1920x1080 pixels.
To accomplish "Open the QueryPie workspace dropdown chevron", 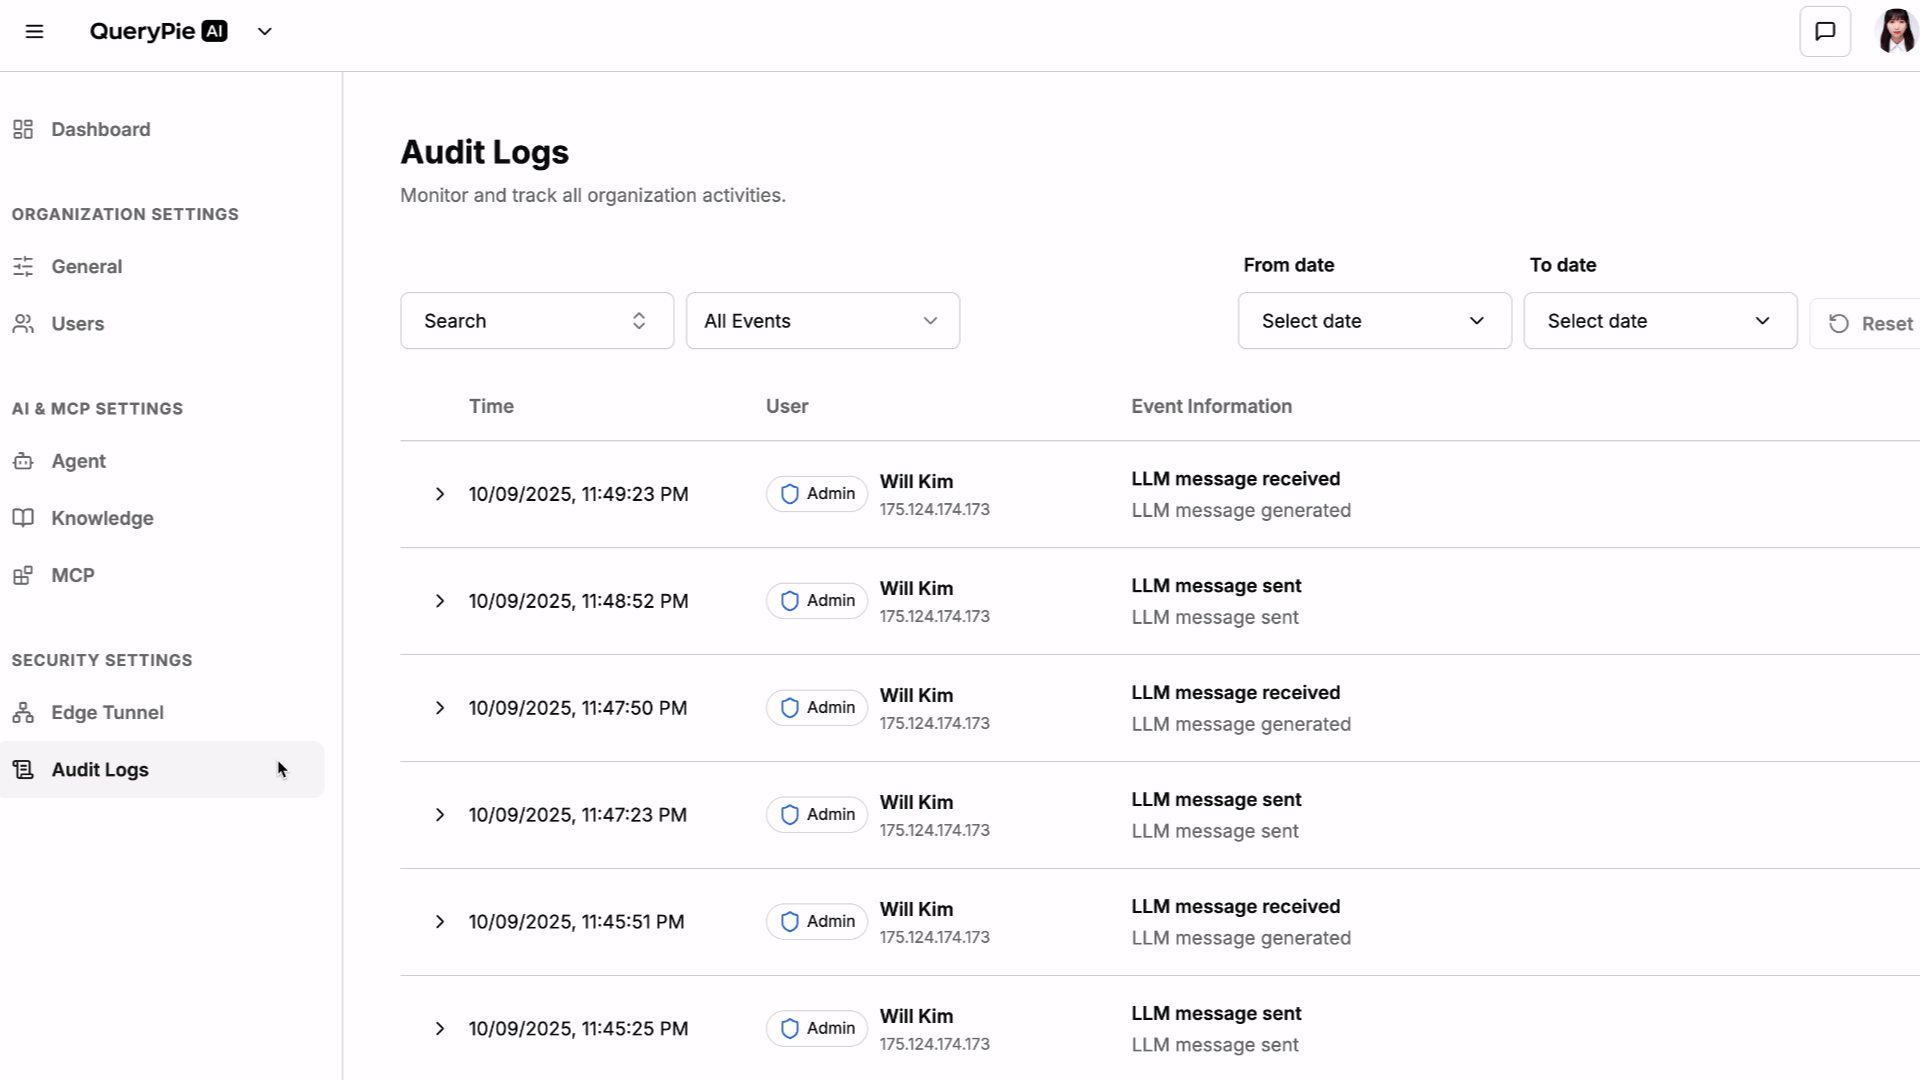I will coord(265,31).
